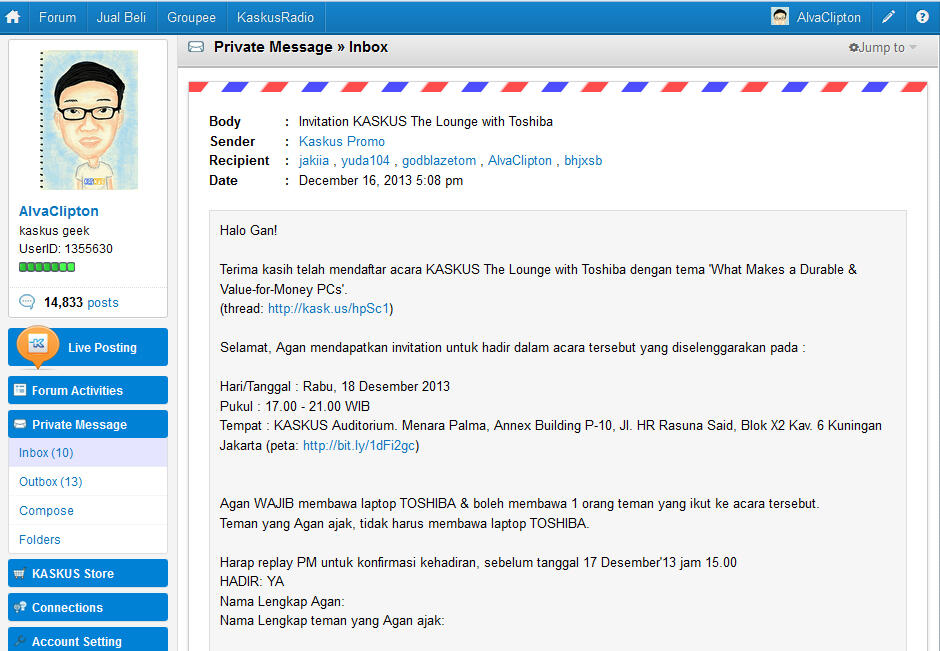Click the shopping cart KASKUS Store icon

click(x=20, y=573)
